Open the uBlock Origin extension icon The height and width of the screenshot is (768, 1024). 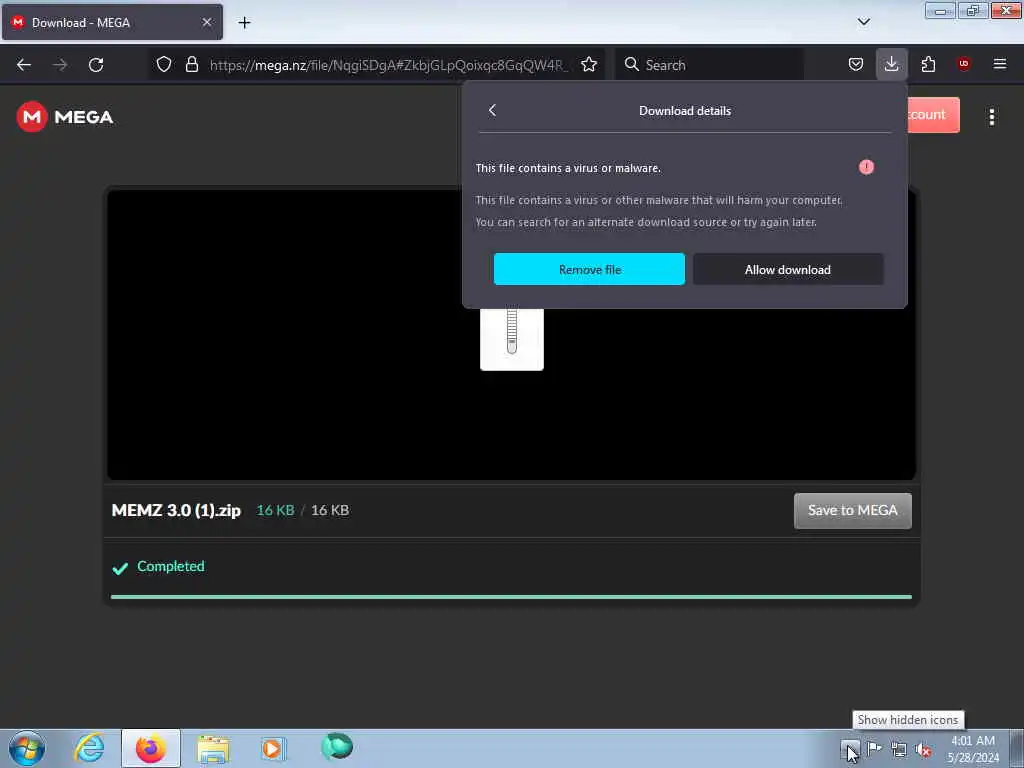point(963,64)
